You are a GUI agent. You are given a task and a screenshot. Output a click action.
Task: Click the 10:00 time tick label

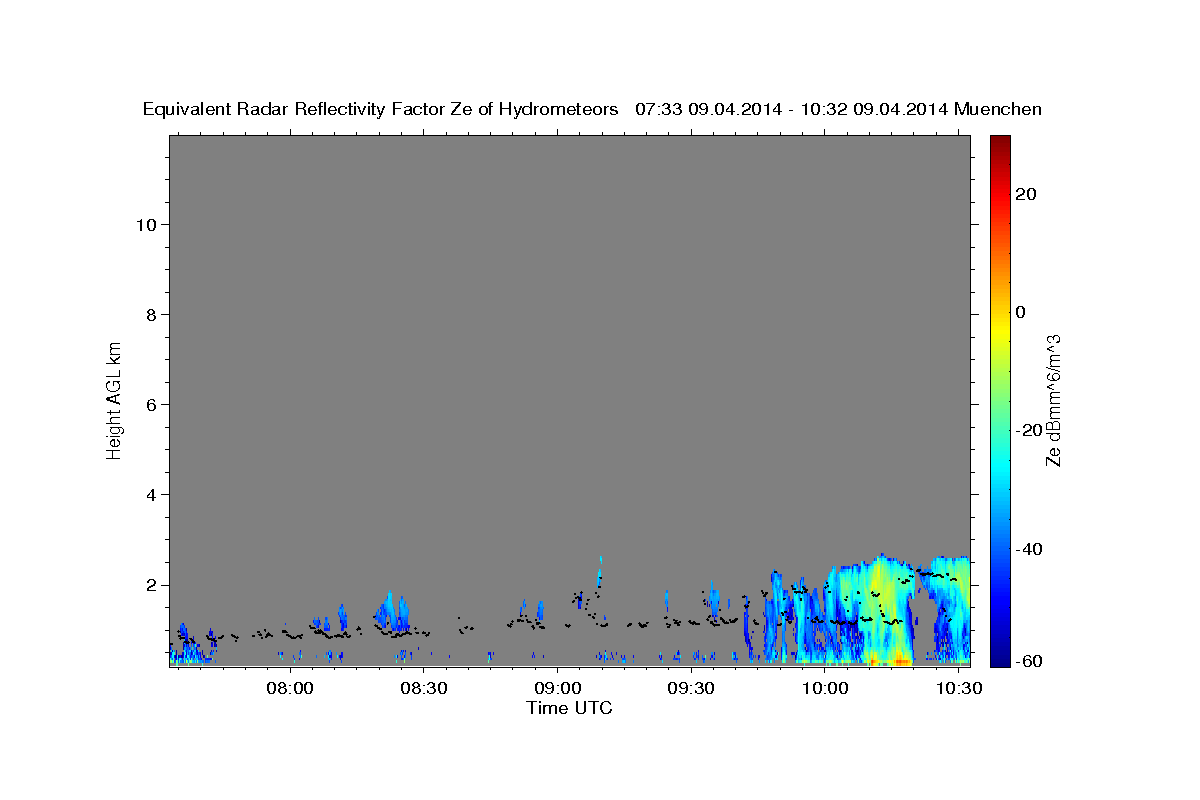[x=825, y=688]
